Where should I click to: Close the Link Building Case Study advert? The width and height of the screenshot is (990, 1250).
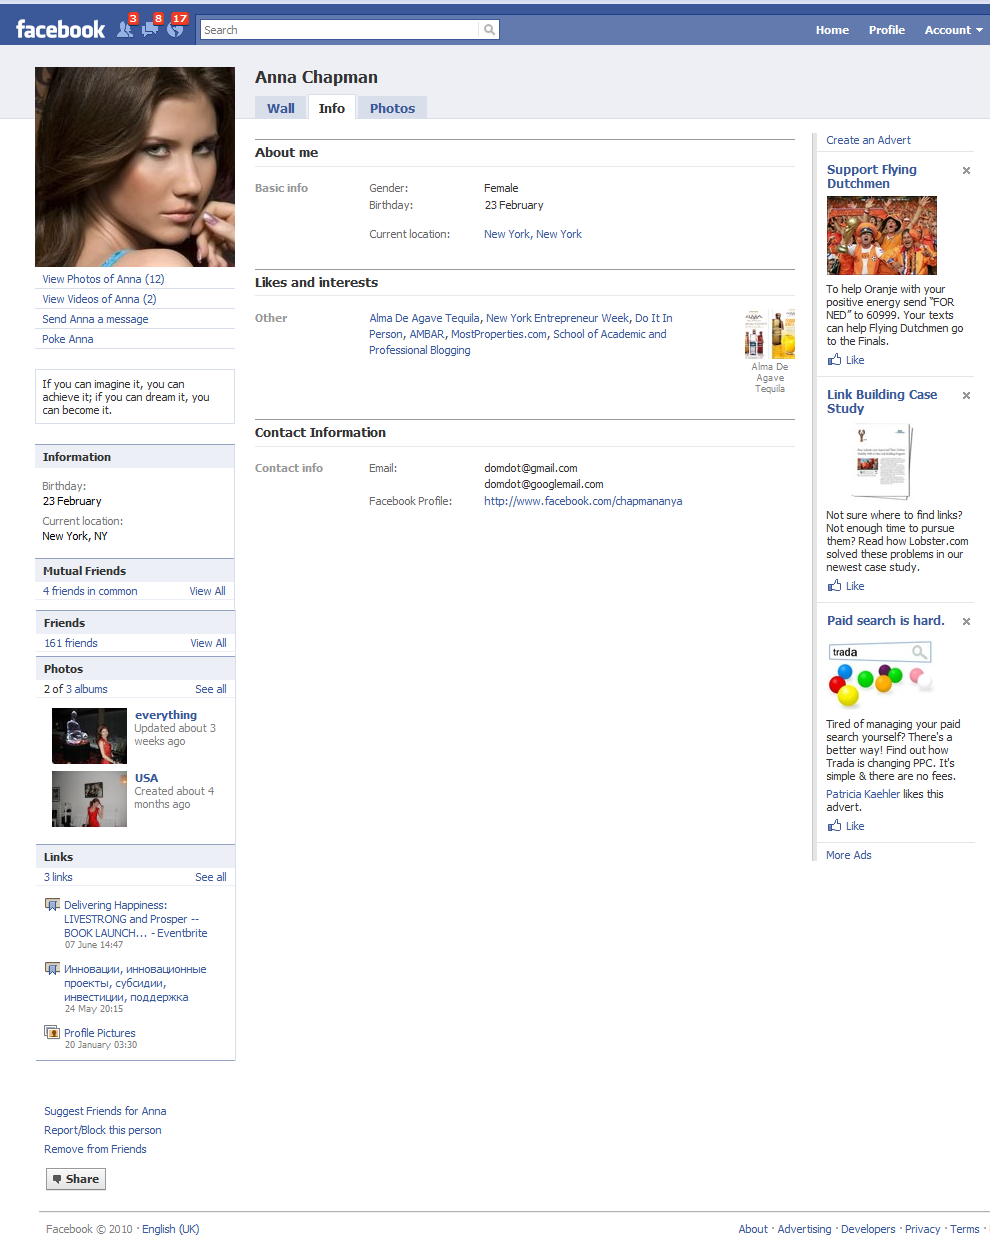point(966,396)
